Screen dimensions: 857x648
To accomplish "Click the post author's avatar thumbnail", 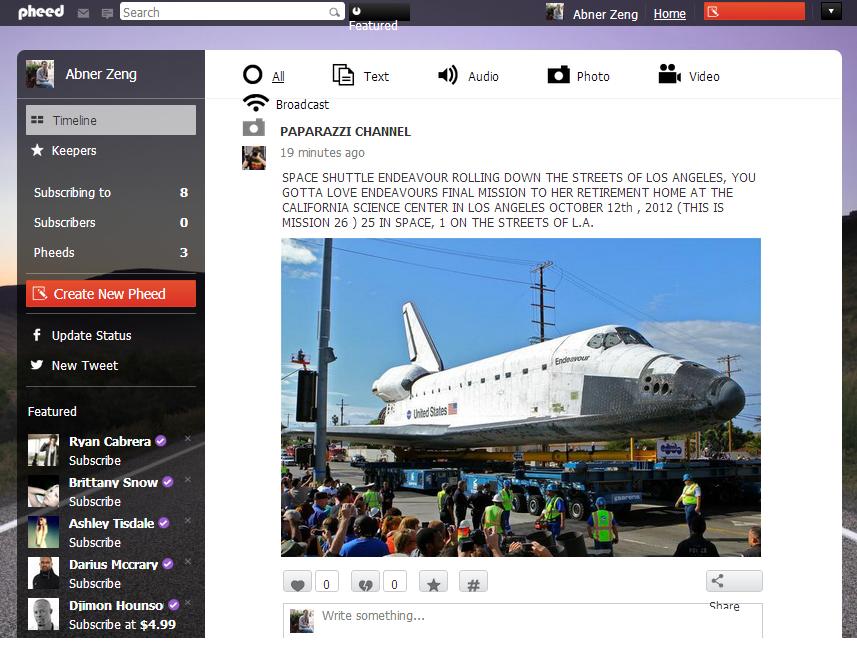I will (x=254, y=158).
